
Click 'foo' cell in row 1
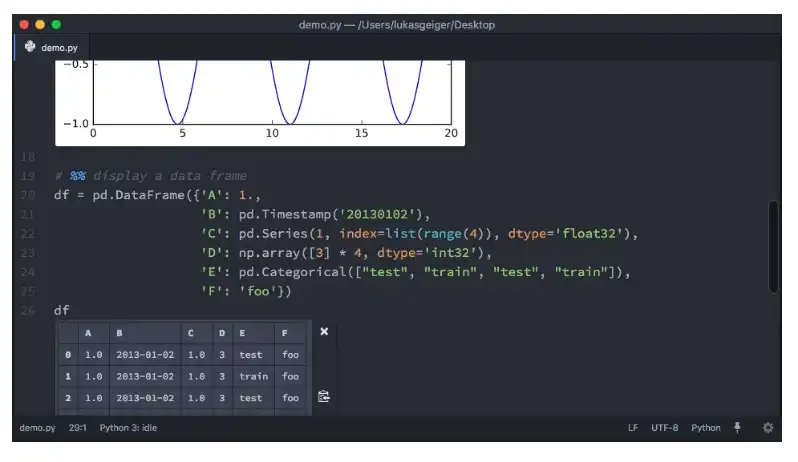(290, 377)
